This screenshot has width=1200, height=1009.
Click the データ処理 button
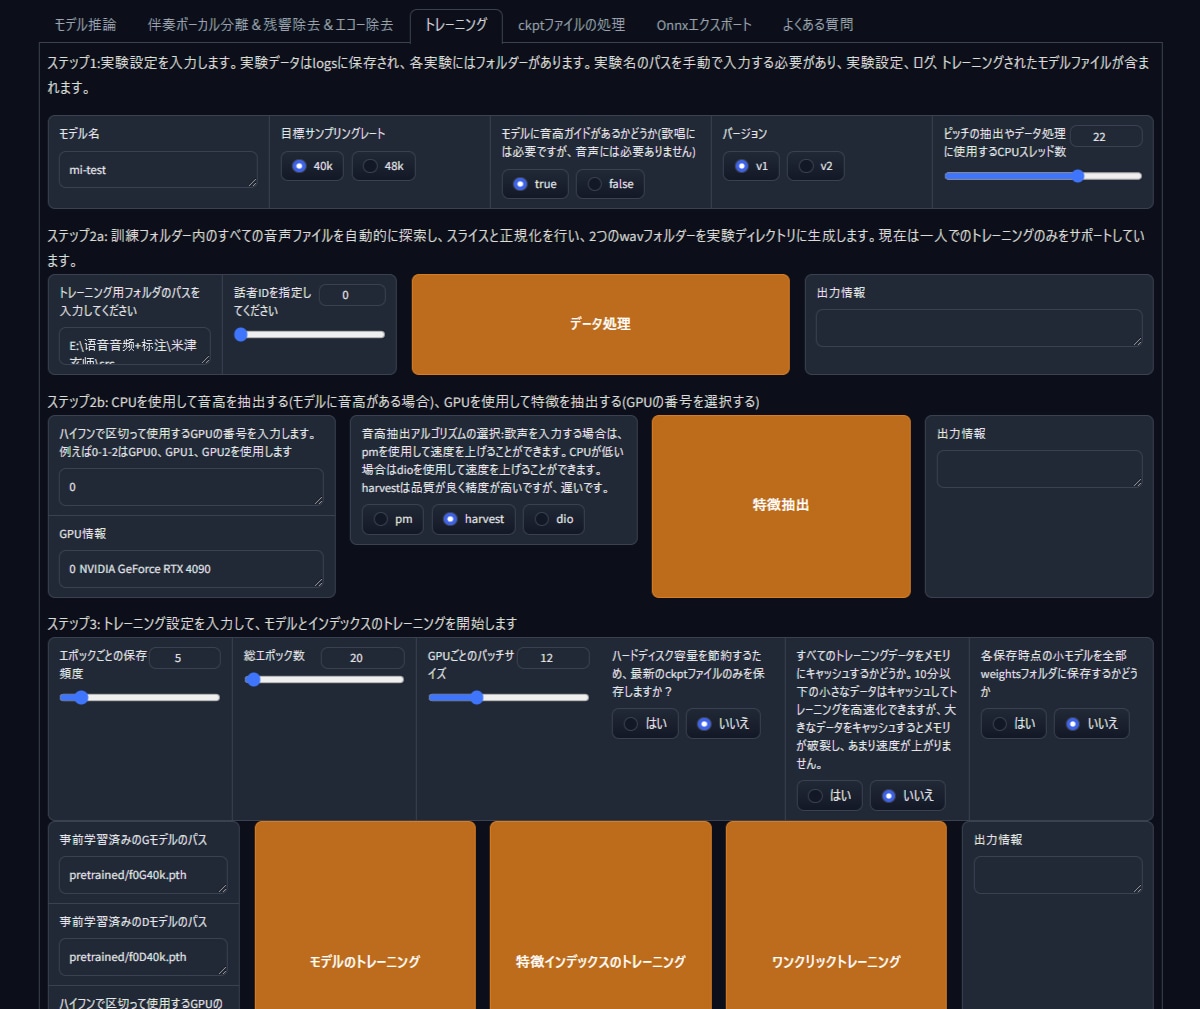[x=600, y=324]
